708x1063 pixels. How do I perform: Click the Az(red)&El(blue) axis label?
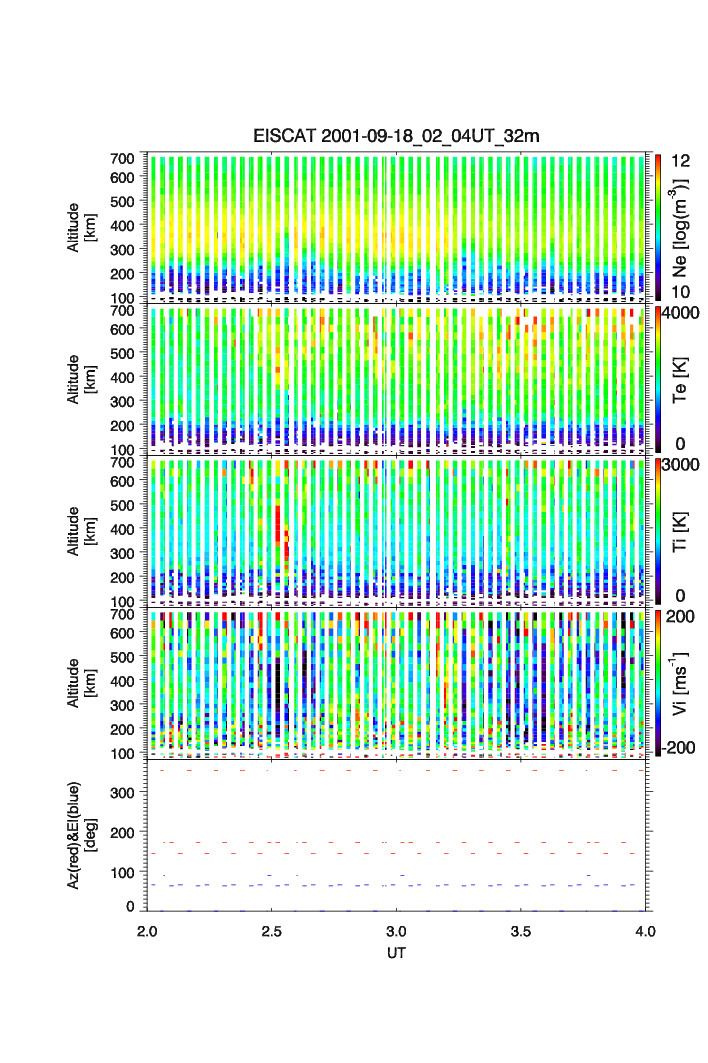pyautogui.click(x=80, y=834)
